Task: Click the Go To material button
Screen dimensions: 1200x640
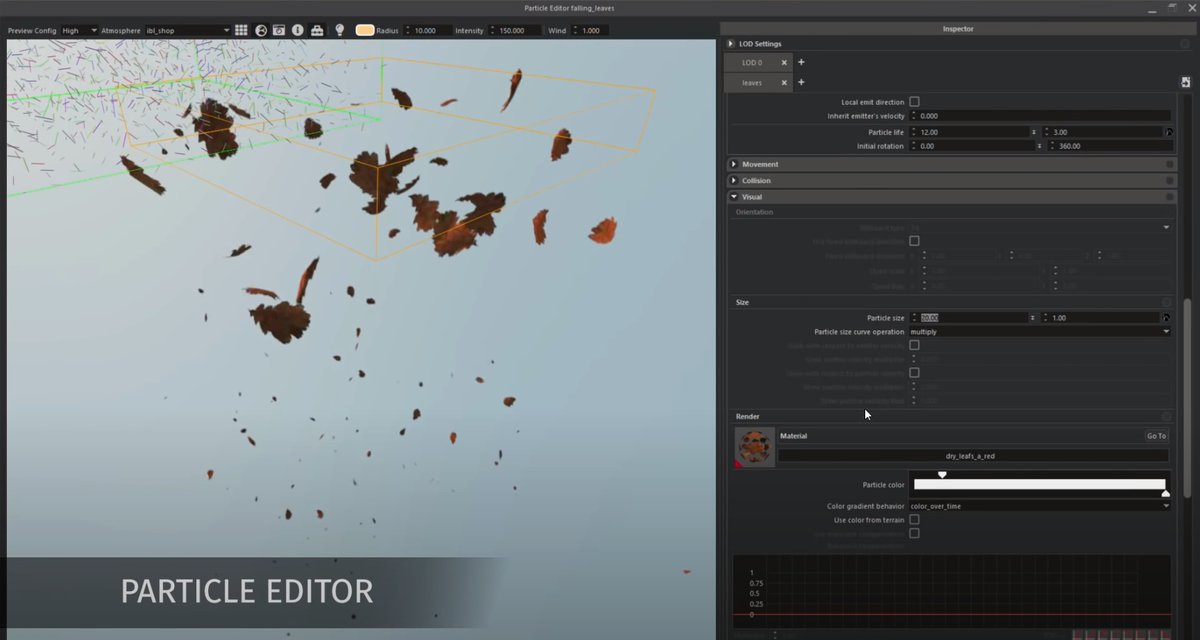Action: click(1156, 436)
